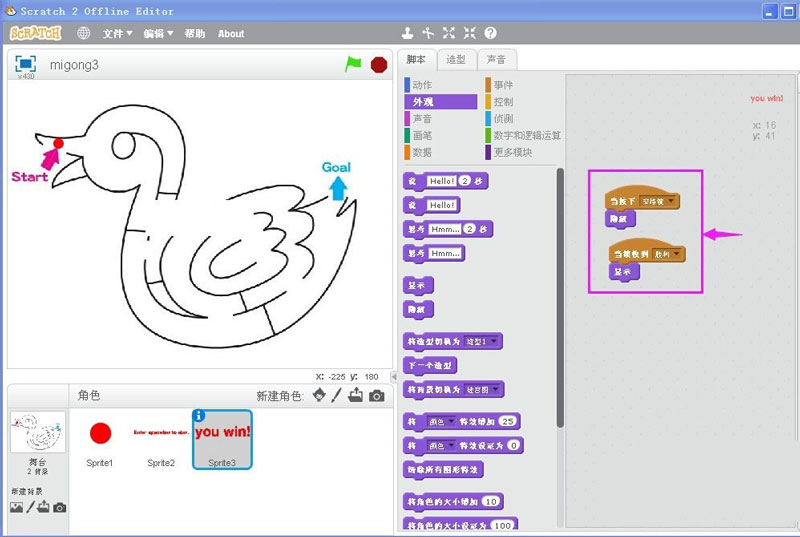Switch to the 声音 tab

pos(496,60)
